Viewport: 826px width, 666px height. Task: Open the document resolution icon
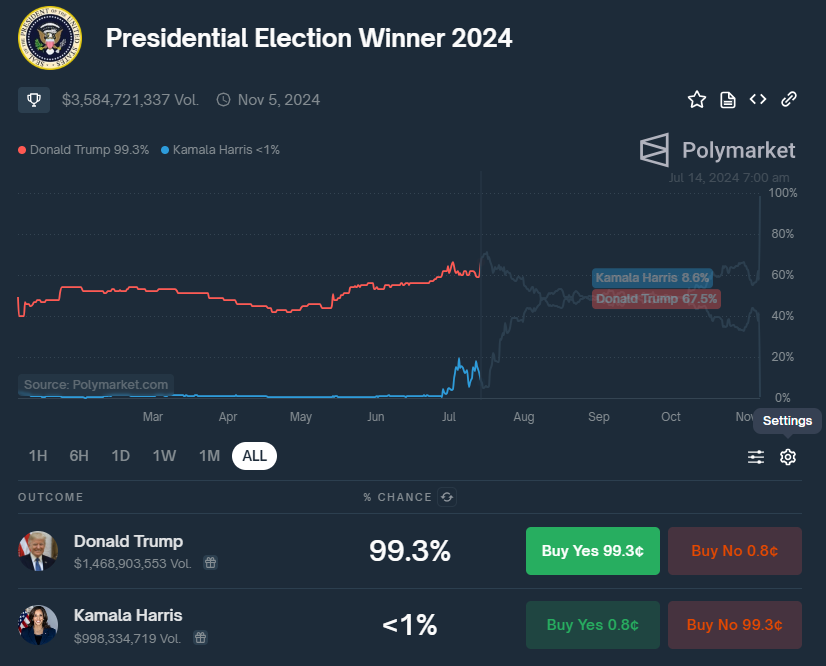click(728, 99)
